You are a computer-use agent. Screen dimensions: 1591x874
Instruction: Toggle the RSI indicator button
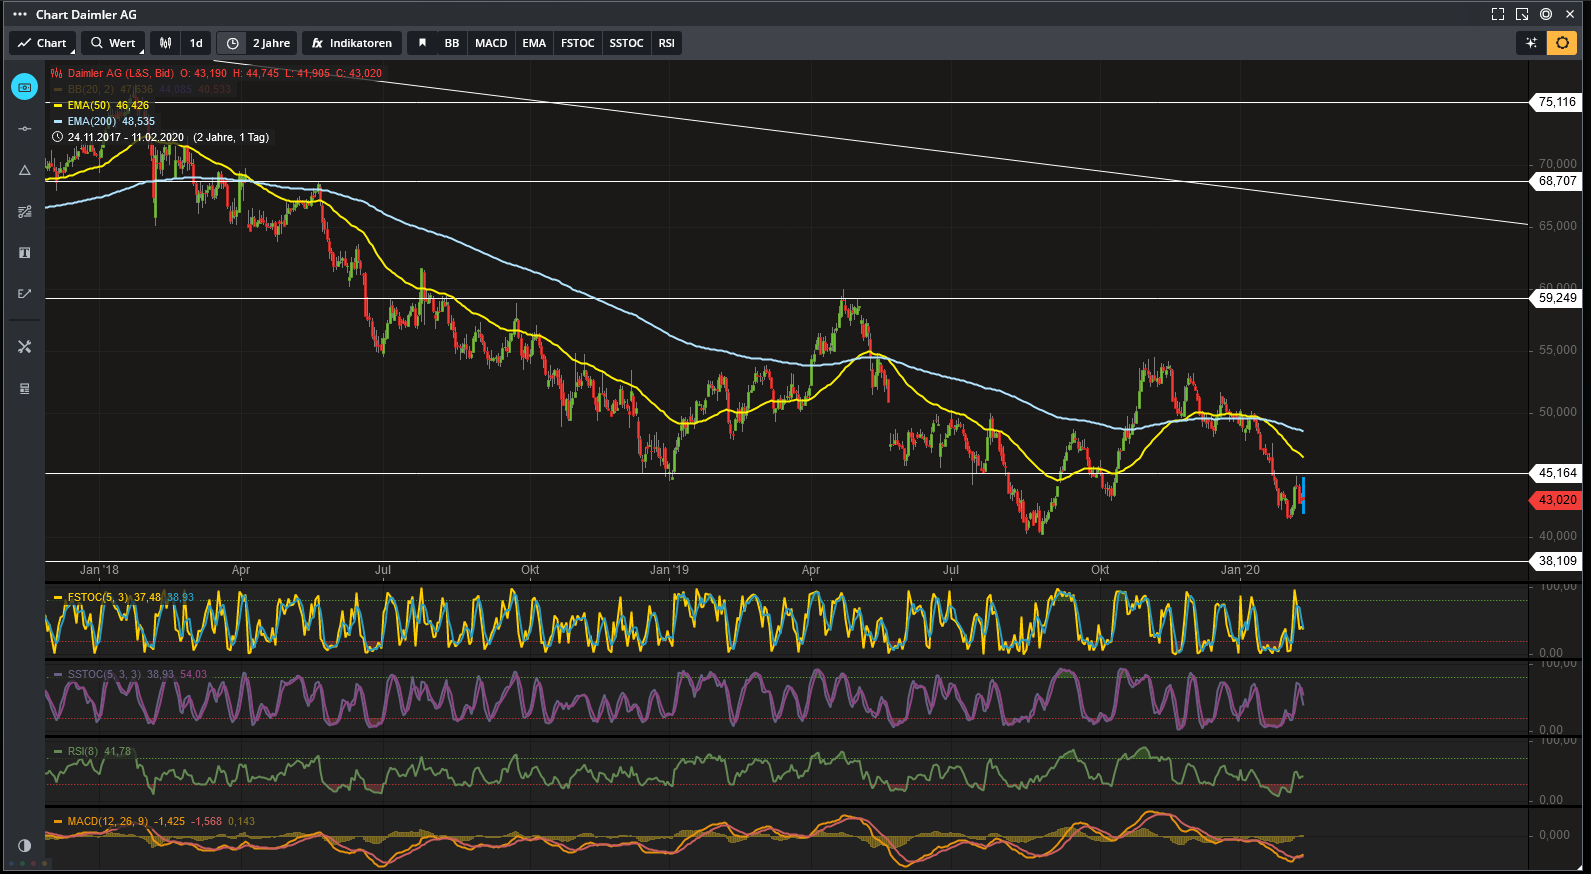666,43
